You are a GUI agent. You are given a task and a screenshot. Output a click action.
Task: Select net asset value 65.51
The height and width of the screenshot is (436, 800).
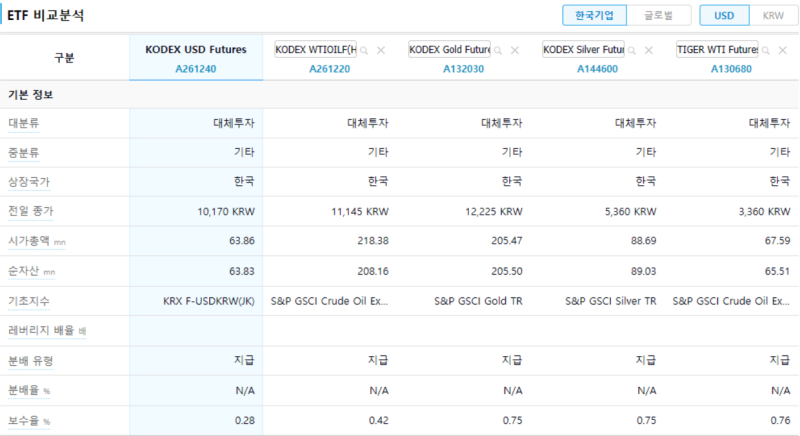778,271
